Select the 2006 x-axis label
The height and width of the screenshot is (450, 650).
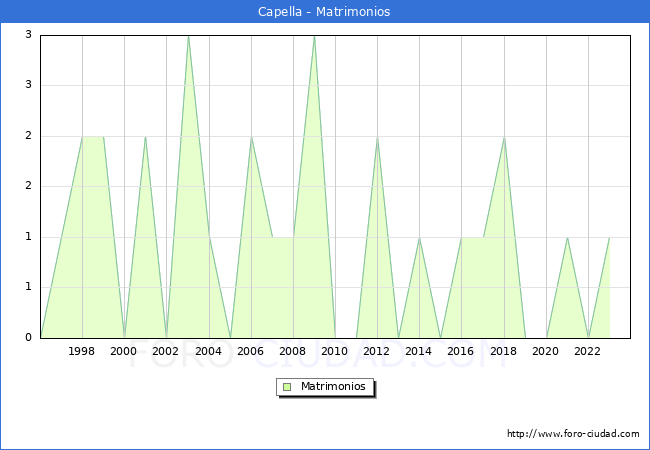click(250, 351)
